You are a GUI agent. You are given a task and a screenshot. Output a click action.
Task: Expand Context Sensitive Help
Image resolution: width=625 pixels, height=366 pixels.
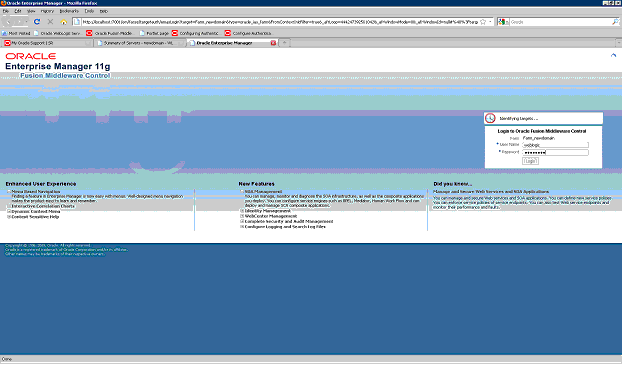9,217
